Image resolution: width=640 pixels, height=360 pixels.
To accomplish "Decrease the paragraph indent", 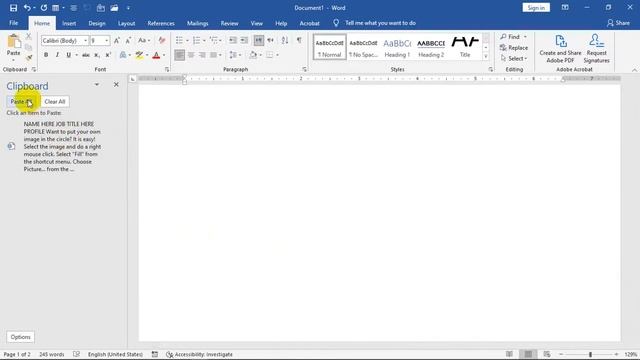I will coord(233,40).
